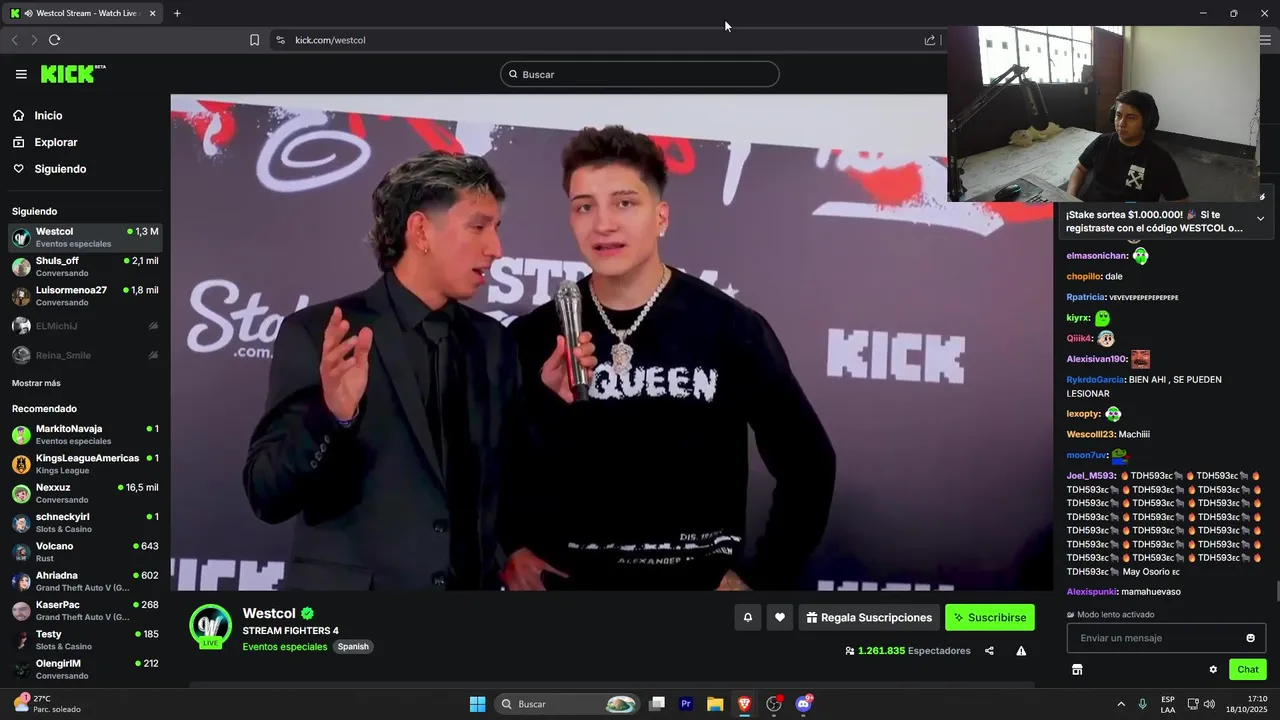1280x720 pixels.
Task: Open OBS Studio from taskbar
Action: click(x=773, y=704)
